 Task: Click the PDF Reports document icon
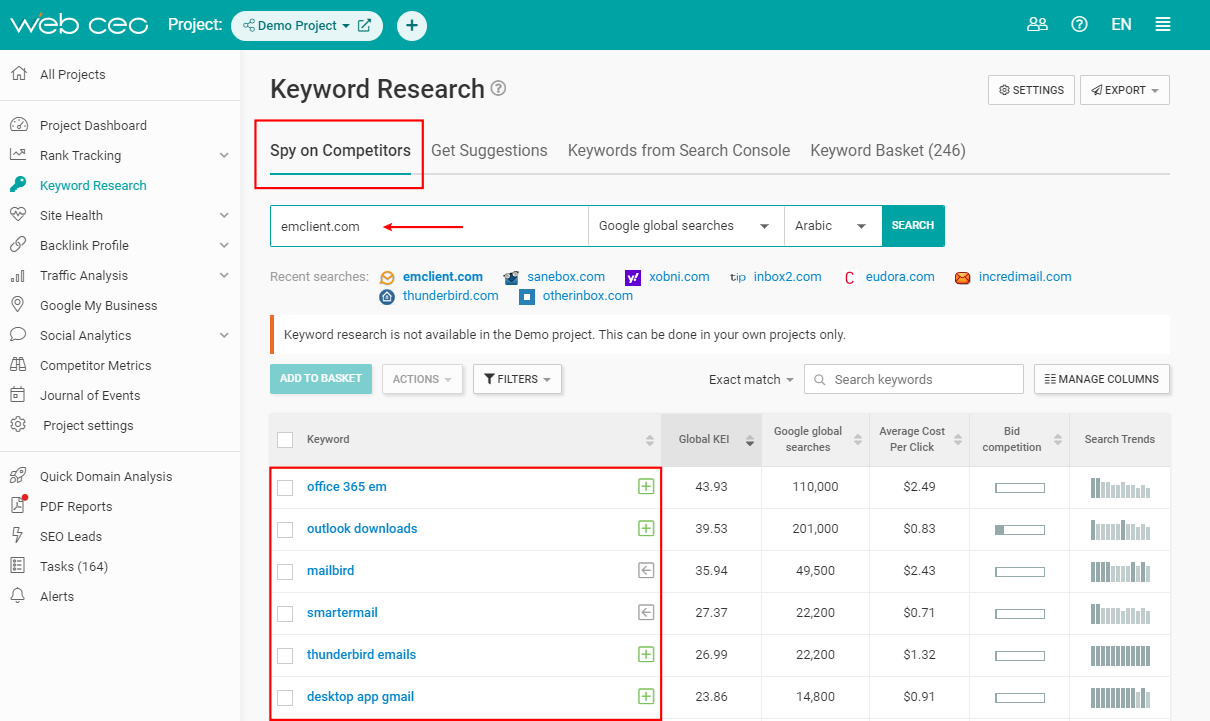click(x=18, y=506)
